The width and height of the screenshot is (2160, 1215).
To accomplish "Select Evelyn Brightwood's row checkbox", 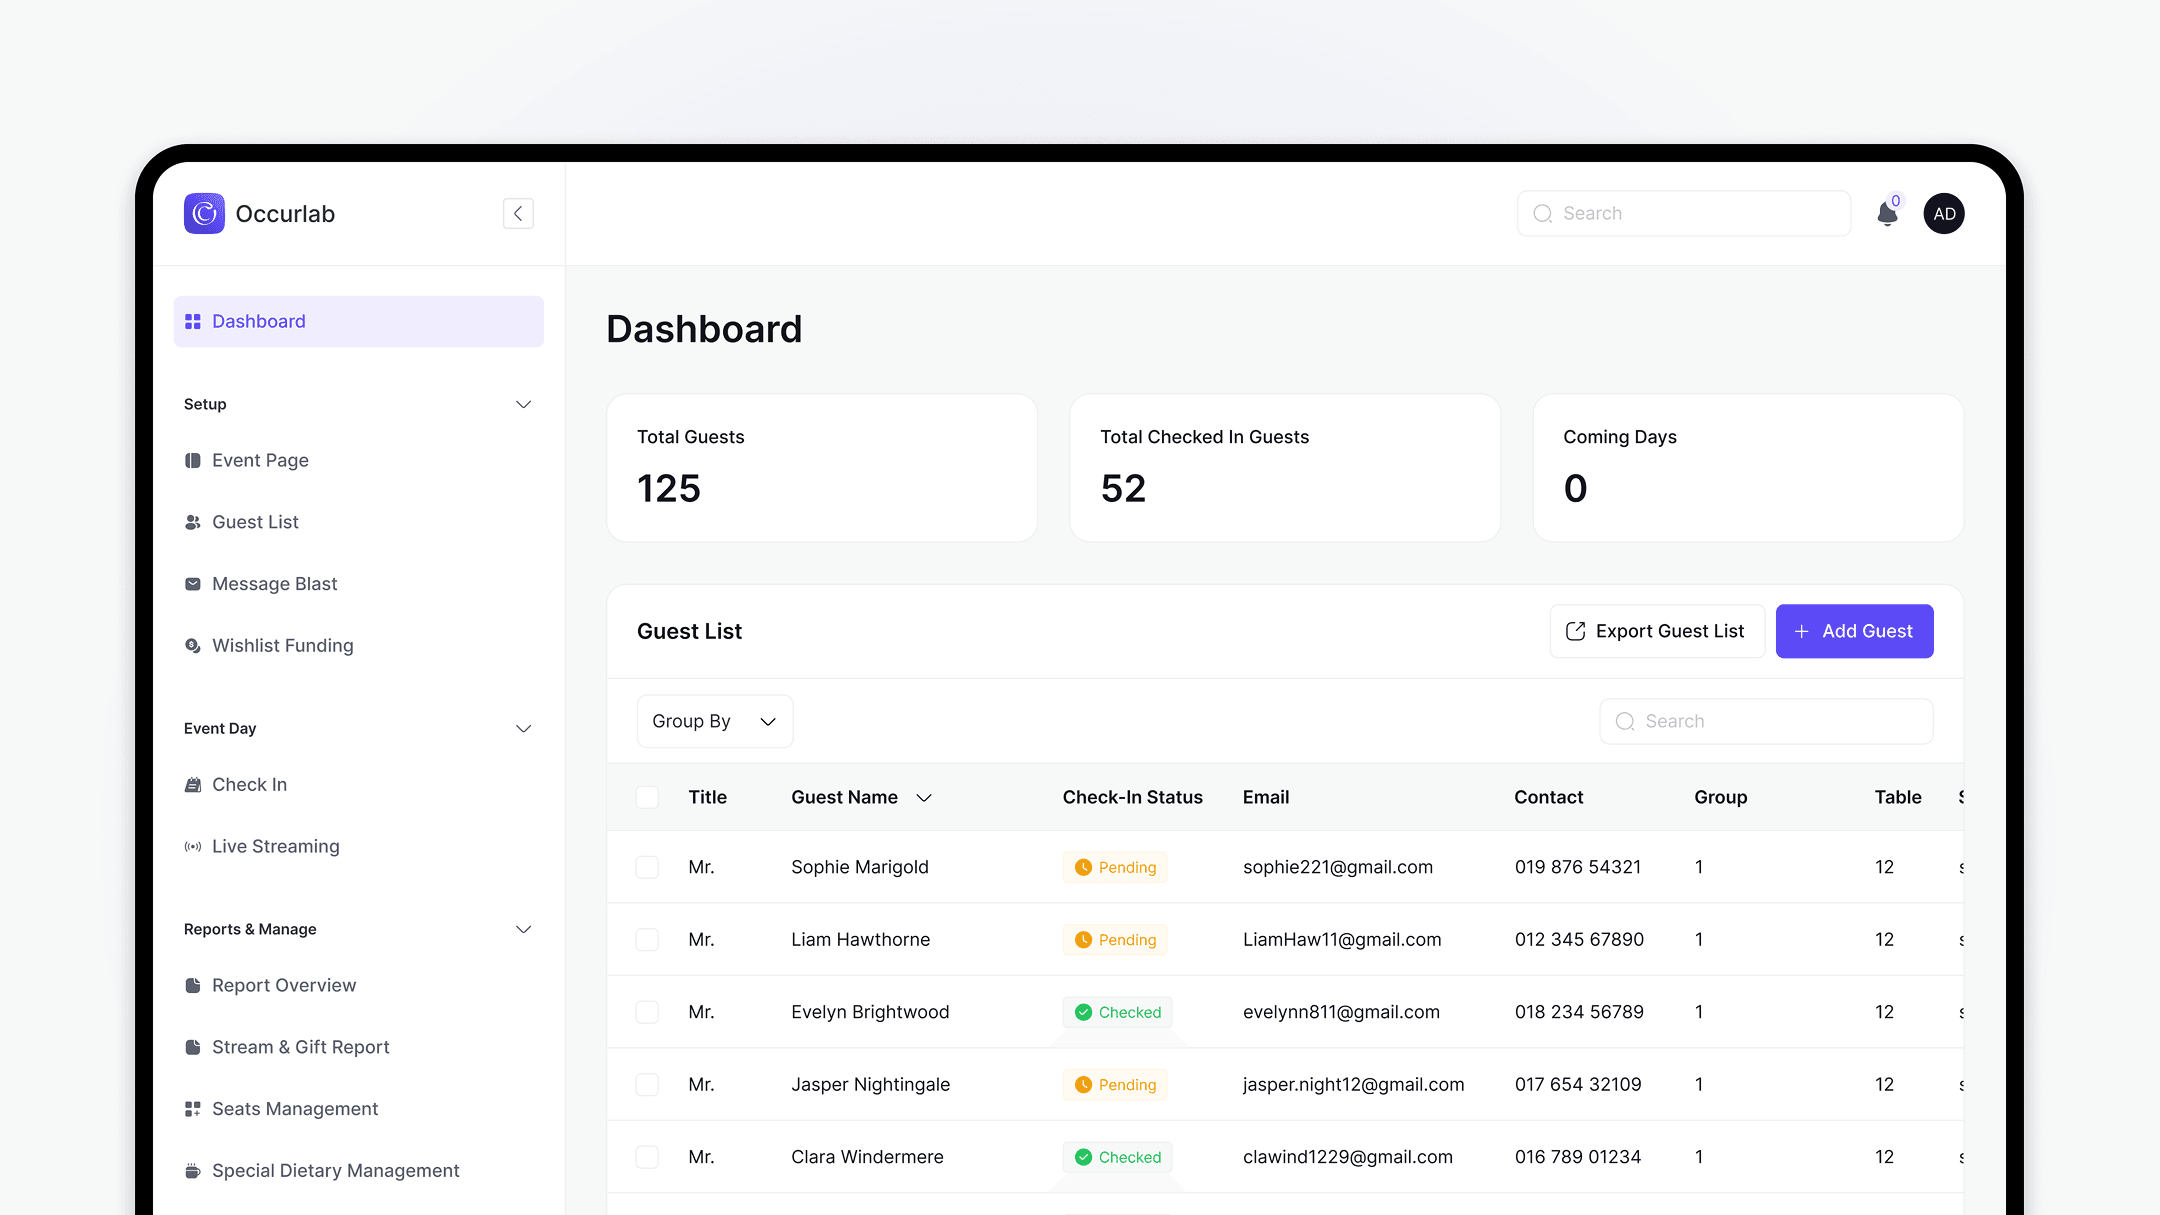I will 647,1012.
